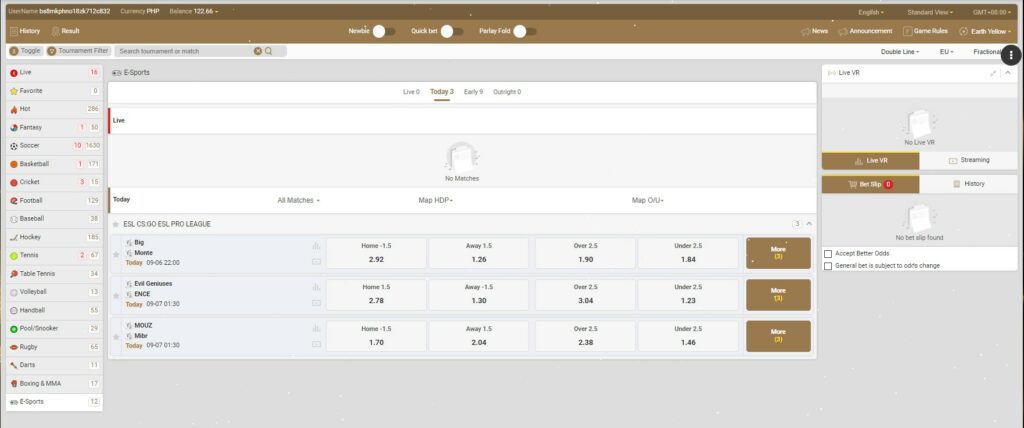Switch to the Live 0 tab
1024x428 pixels.
click(x=411, y=92)
